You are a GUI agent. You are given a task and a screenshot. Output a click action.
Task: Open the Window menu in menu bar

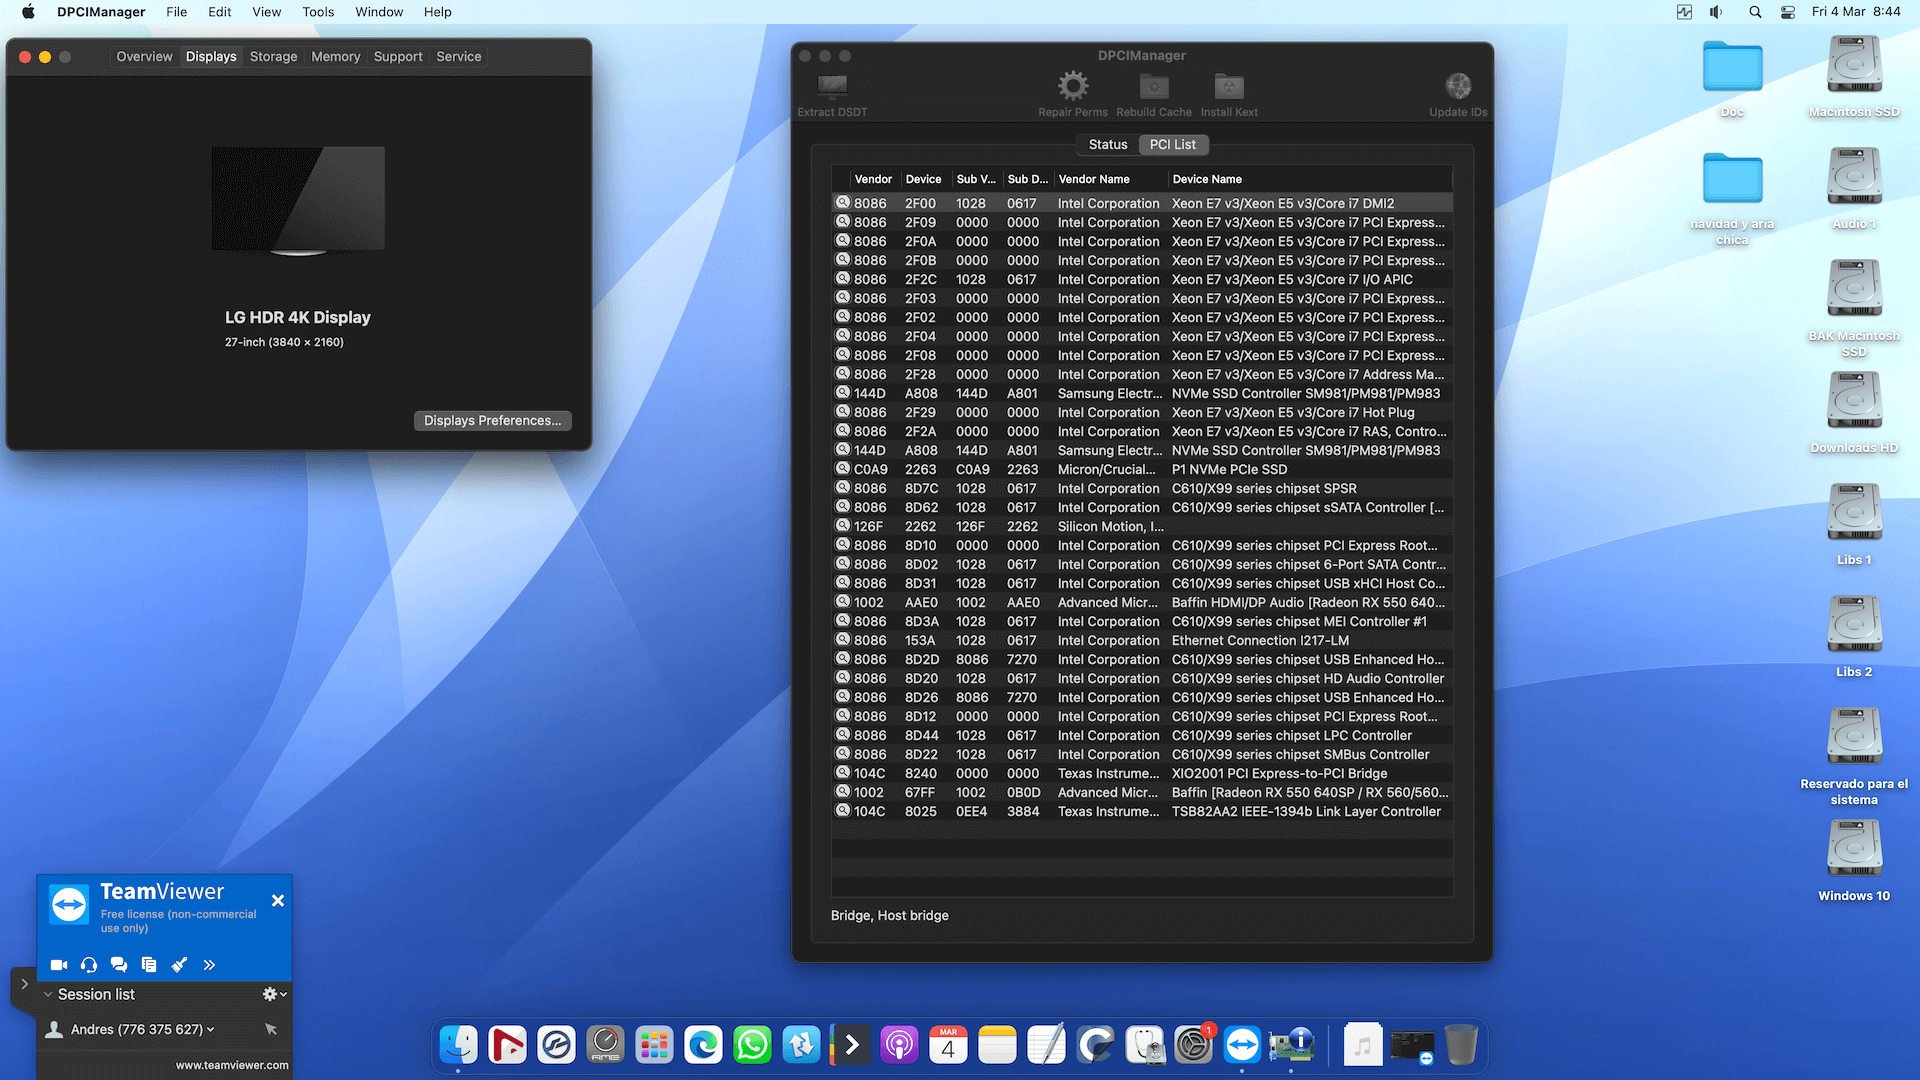click(x=379, y=12)
